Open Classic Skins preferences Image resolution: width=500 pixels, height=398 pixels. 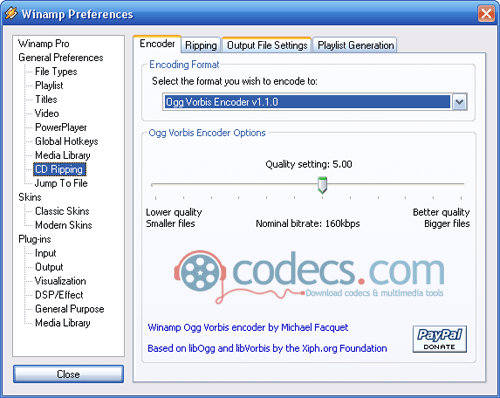[62, 211]
